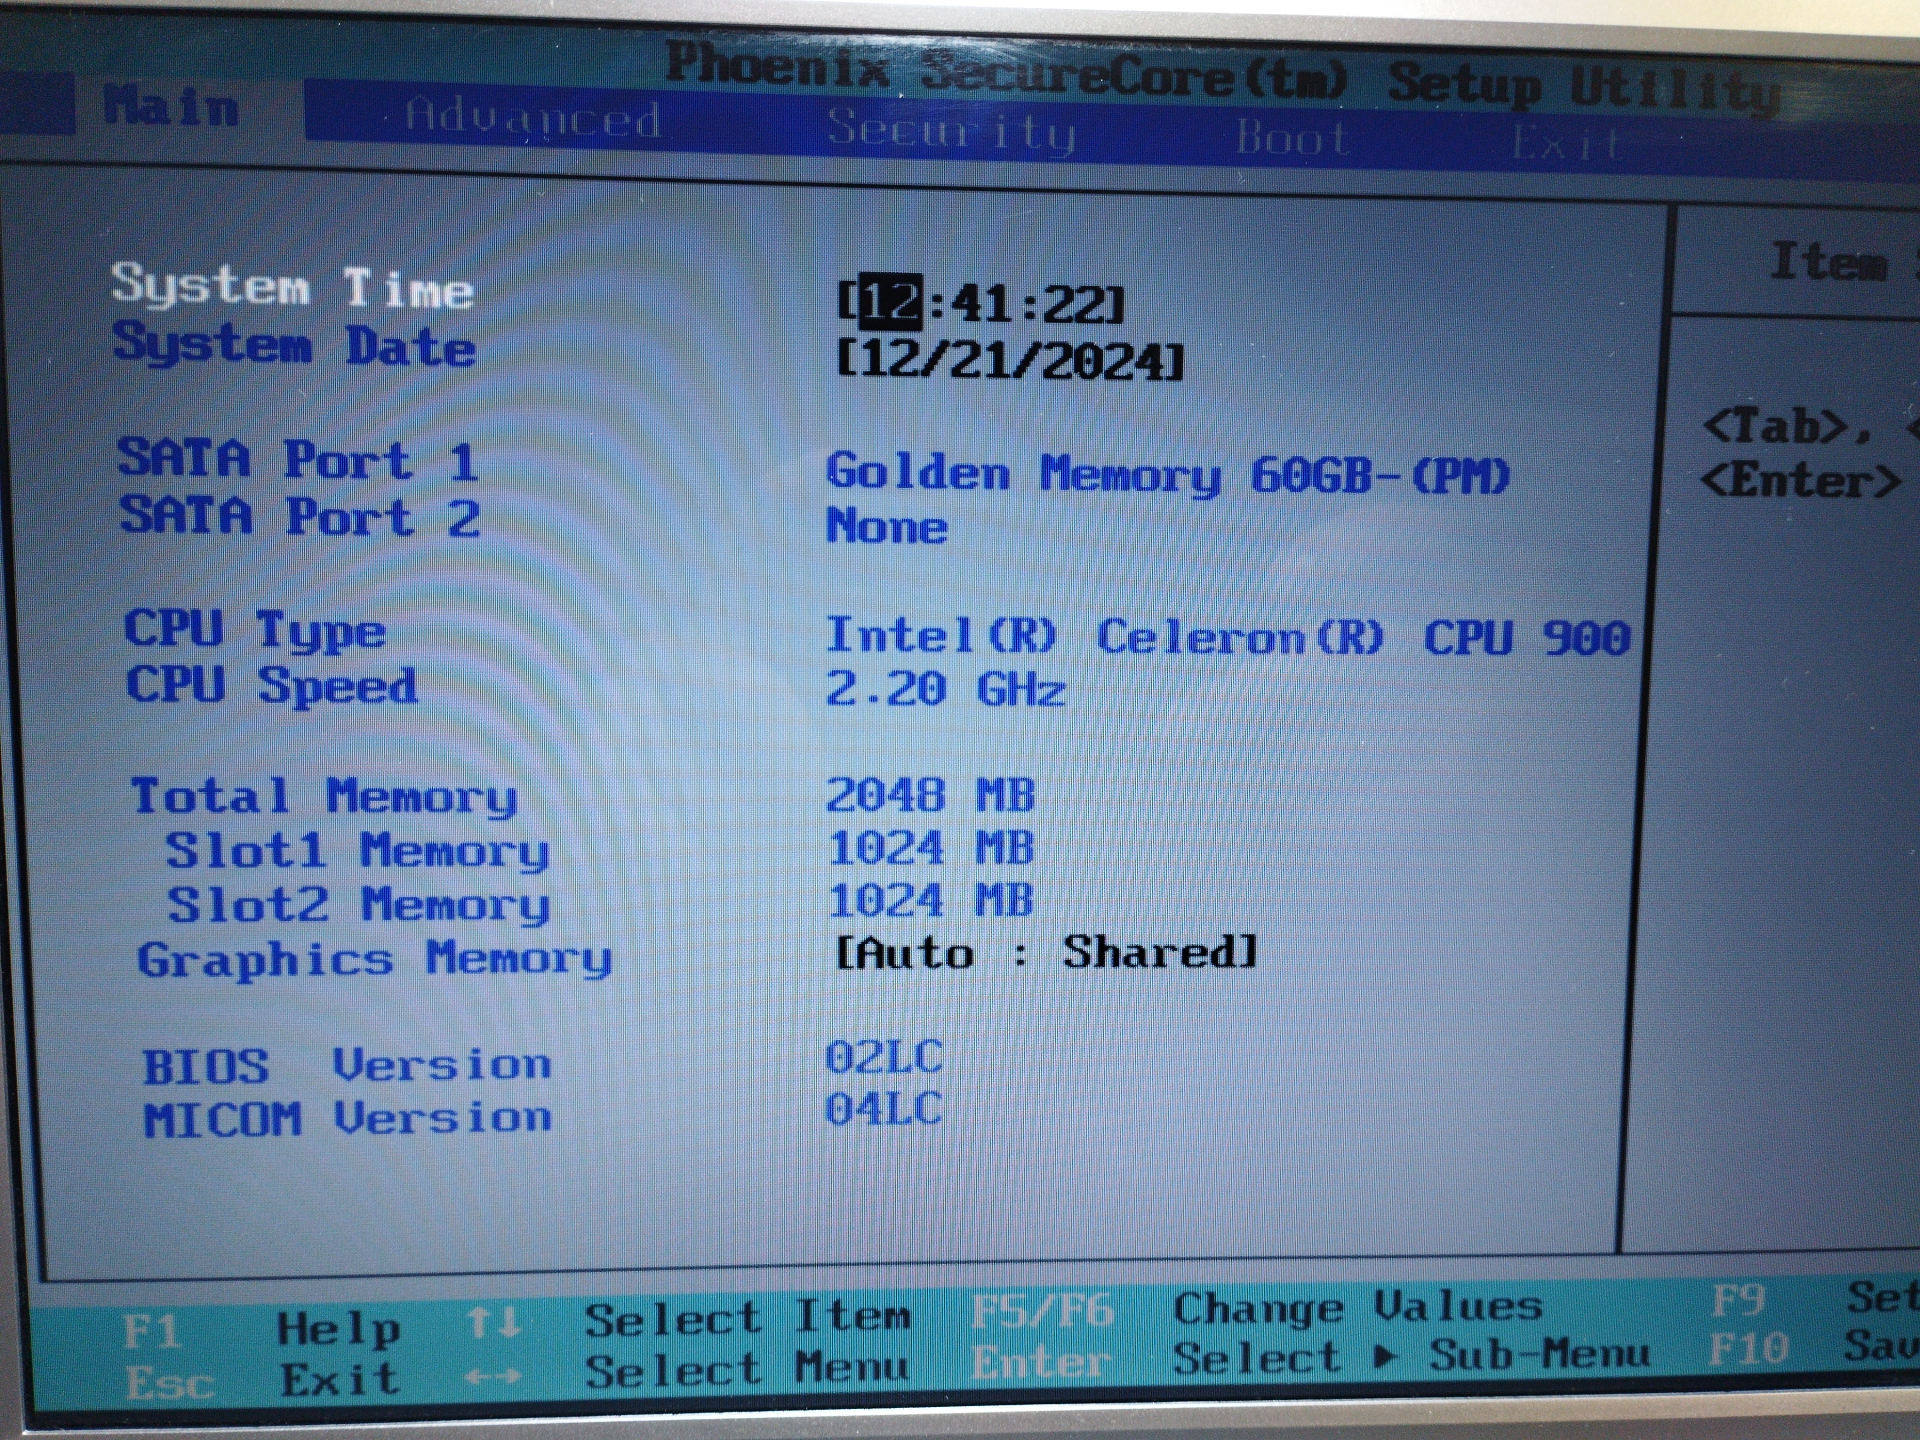Image resolution: width=1920 pixels, height=1440 pixels.
Task: Click the Enter Select Sub-Menu hint
Action: [x=1311, y=1359]
